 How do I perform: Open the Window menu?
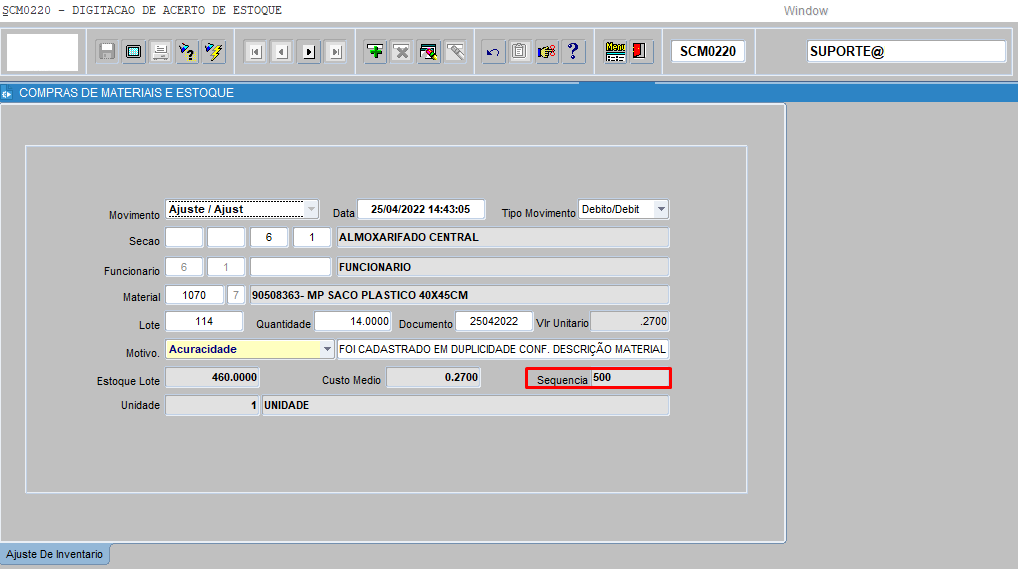805,11
